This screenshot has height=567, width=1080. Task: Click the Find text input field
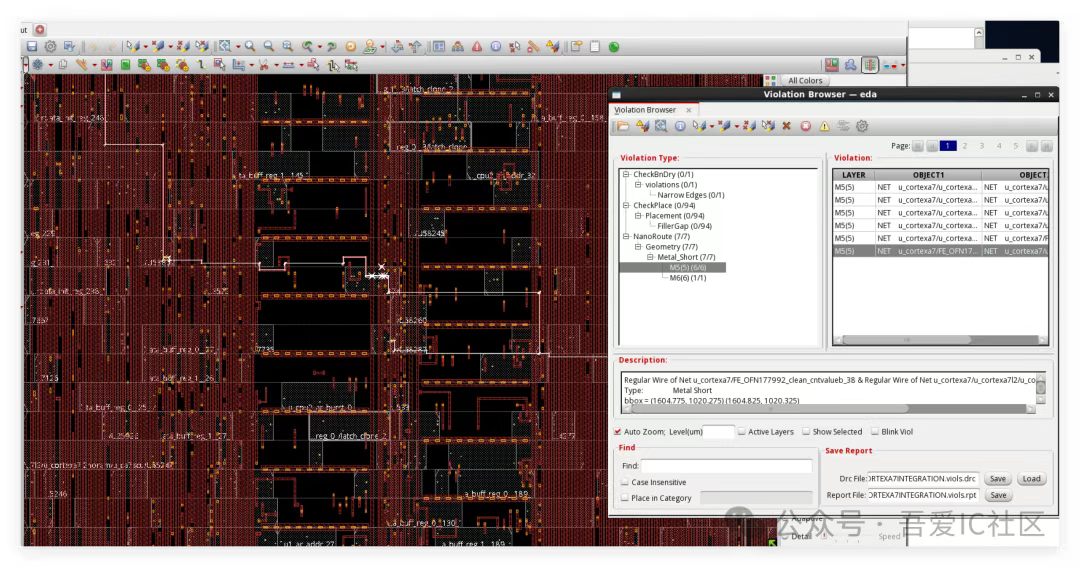pos(727,466)
